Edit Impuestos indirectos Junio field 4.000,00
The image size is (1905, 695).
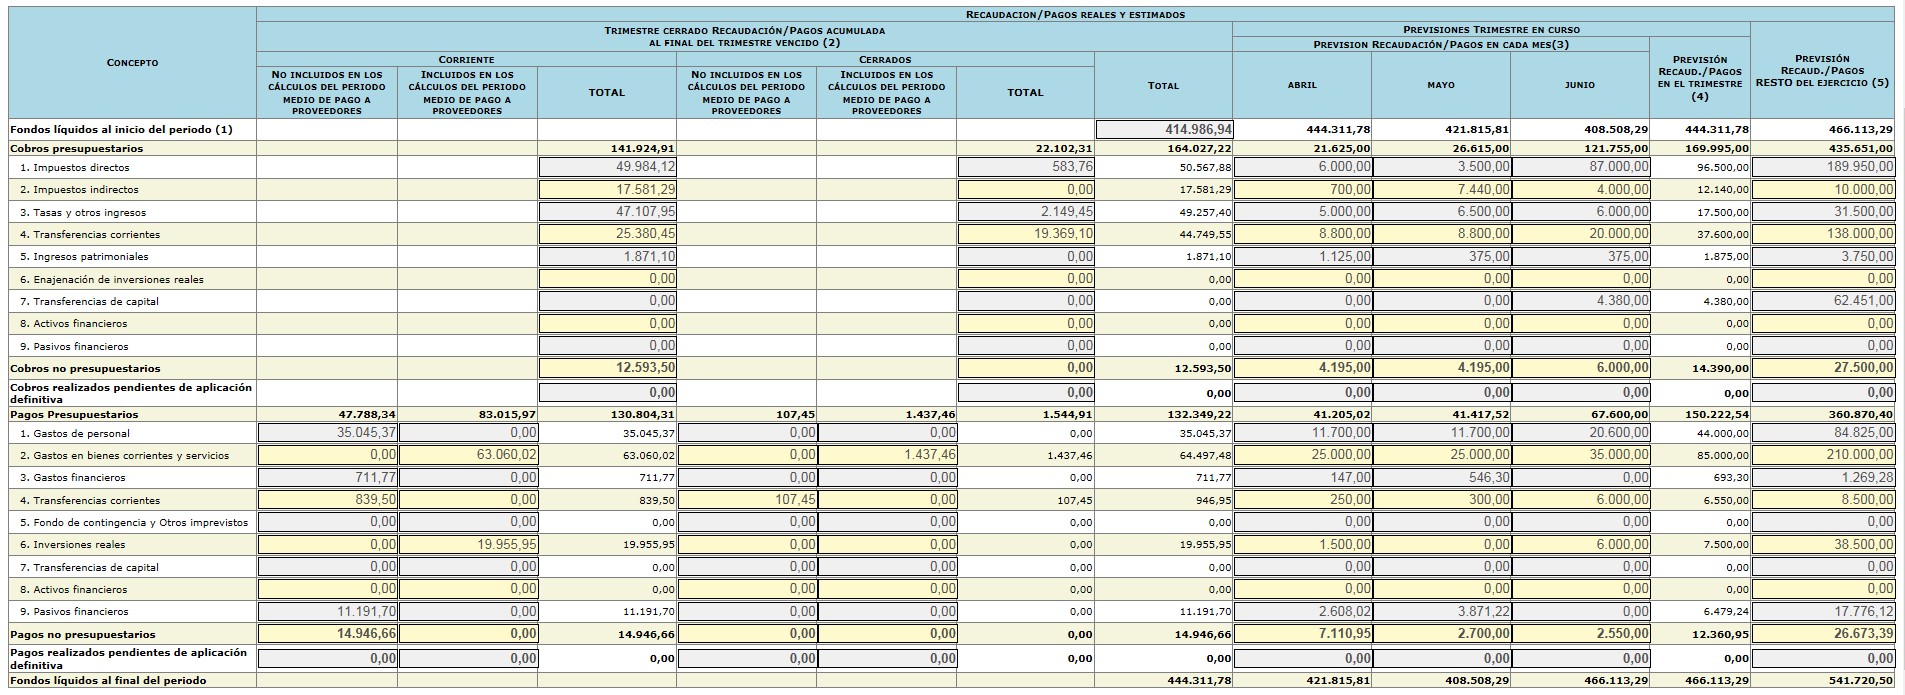[x=1581, y=189]
